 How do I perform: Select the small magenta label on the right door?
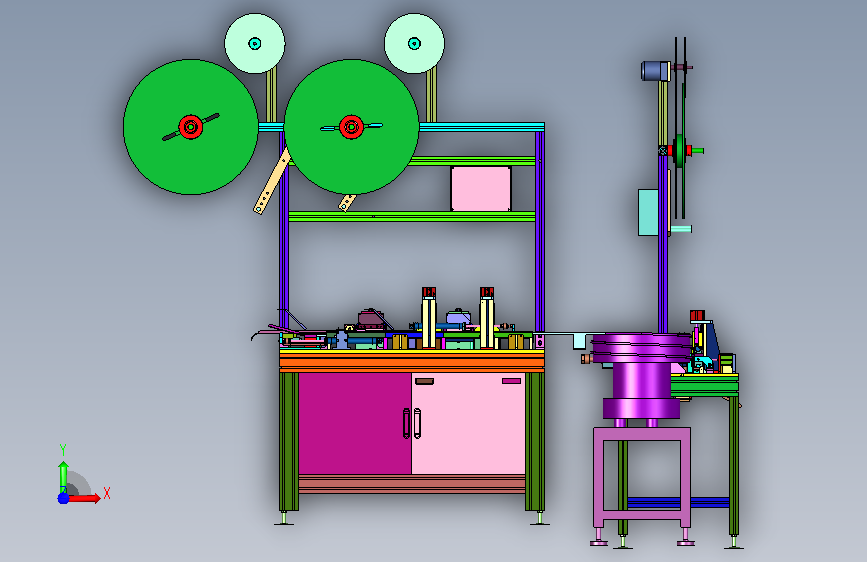tap(511, 381)
